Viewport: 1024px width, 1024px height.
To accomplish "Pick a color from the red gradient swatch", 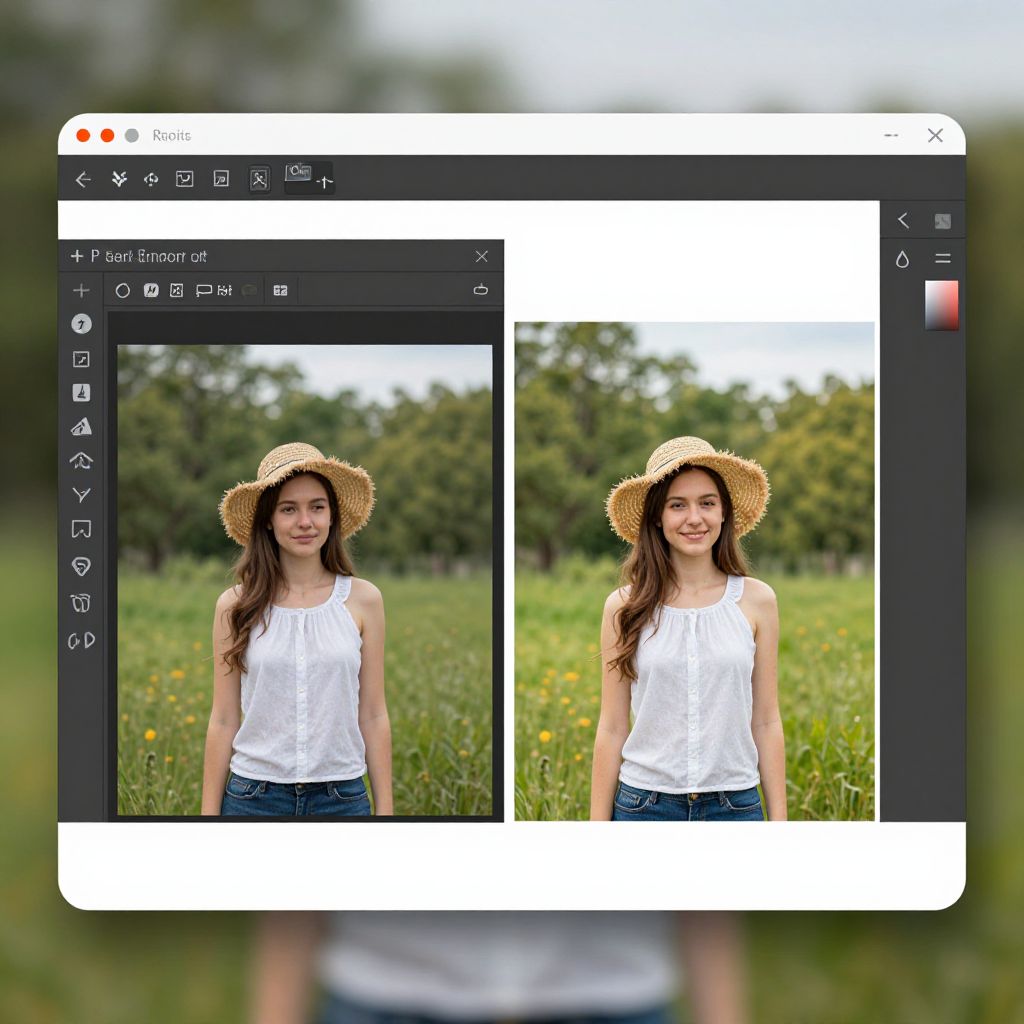I will point(941,305).
